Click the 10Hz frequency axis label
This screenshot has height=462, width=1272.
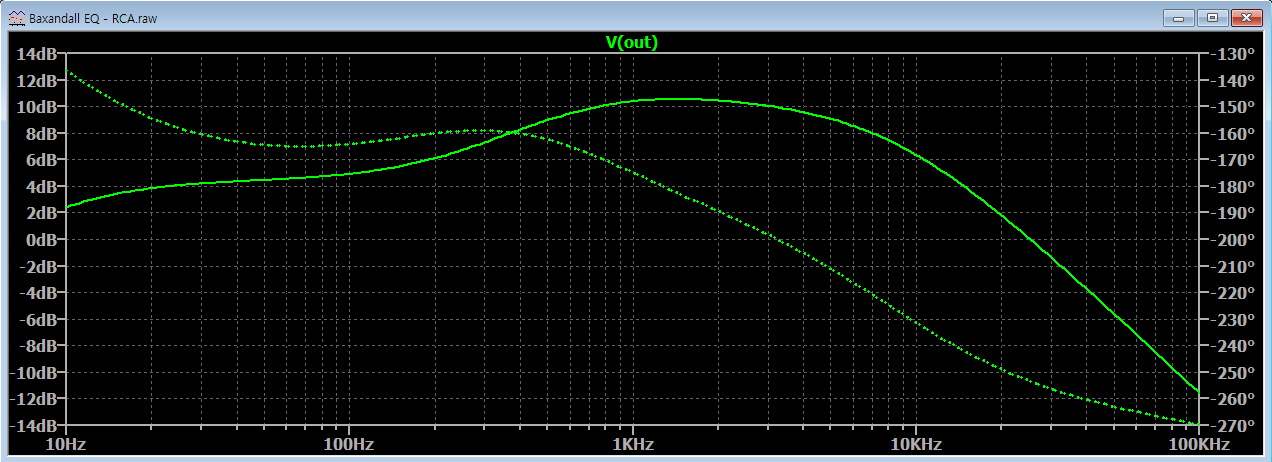click(x=65, y=443)
